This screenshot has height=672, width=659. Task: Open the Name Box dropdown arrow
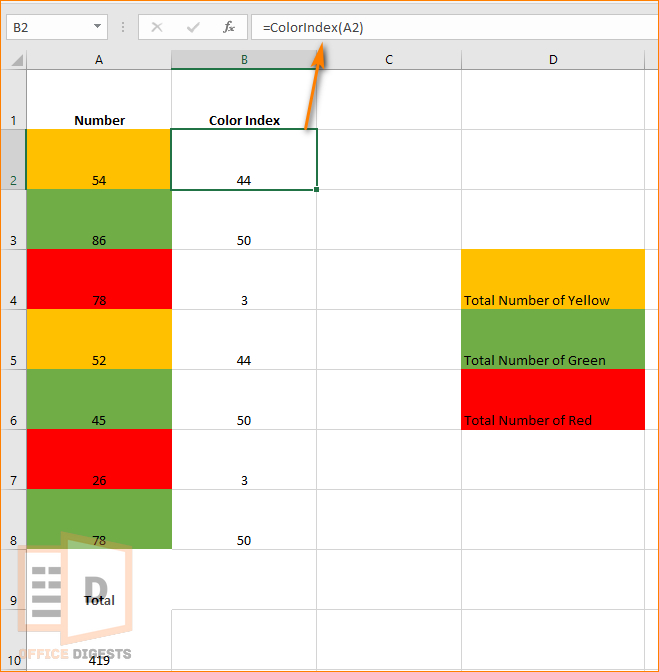coord(97,27)
